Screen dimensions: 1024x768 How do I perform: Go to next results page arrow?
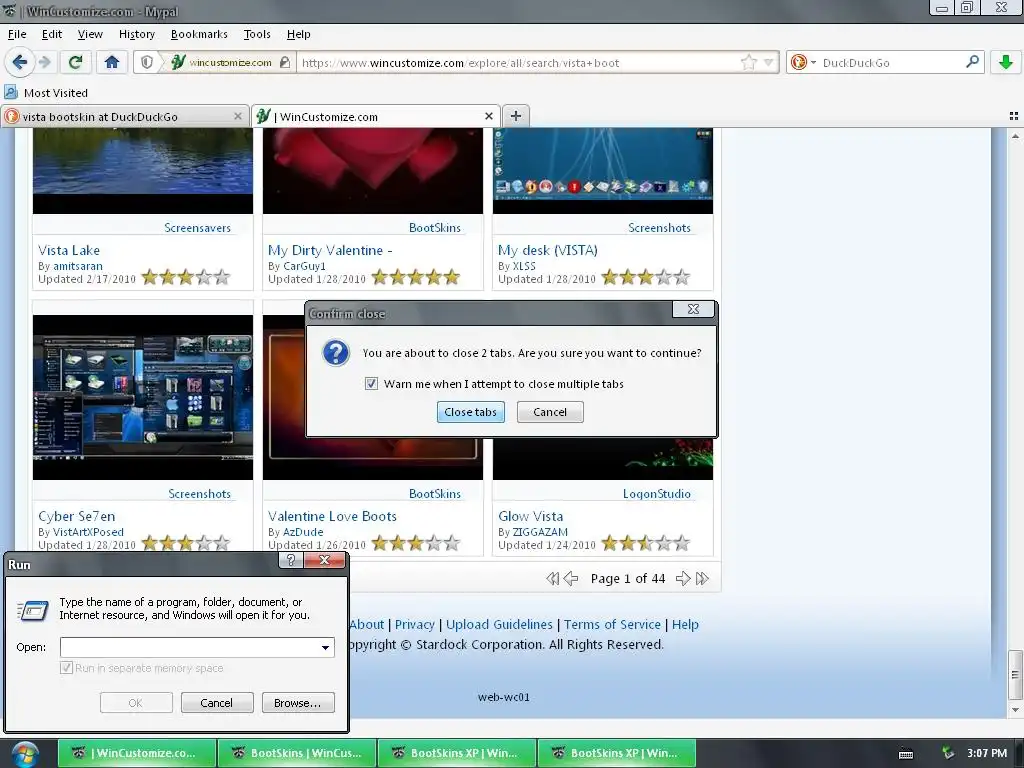coord(683,579)
